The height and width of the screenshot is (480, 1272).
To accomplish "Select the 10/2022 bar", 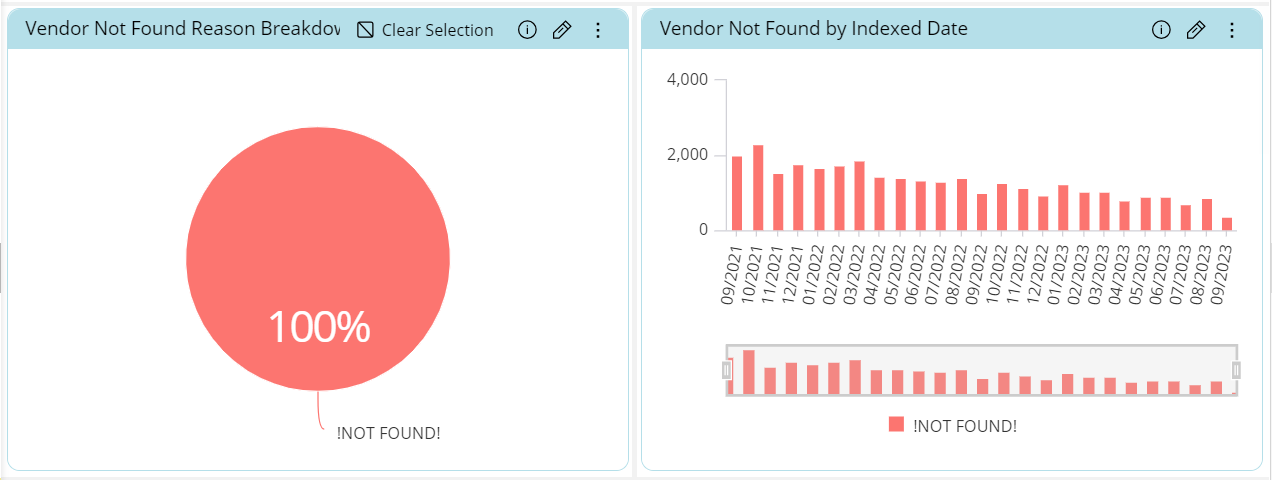I will [x=1002, y=207].
